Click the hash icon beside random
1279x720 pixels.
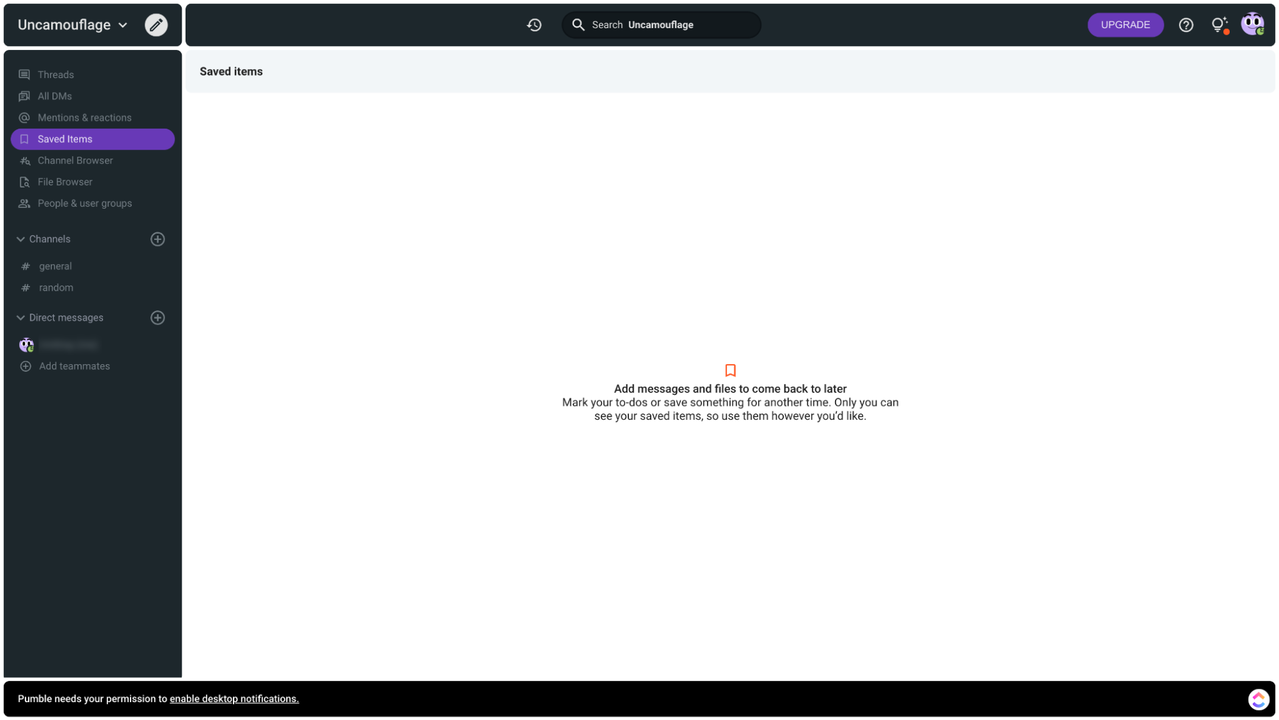tap(26, 288)
